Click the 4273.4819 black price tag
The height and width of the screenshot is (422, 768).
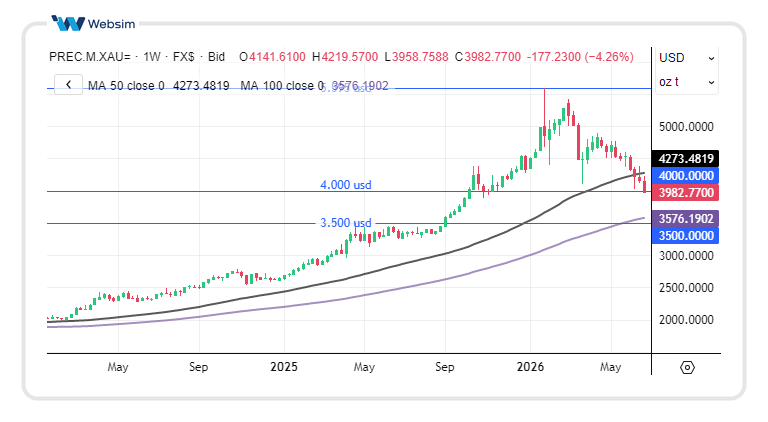pos(685,159)
